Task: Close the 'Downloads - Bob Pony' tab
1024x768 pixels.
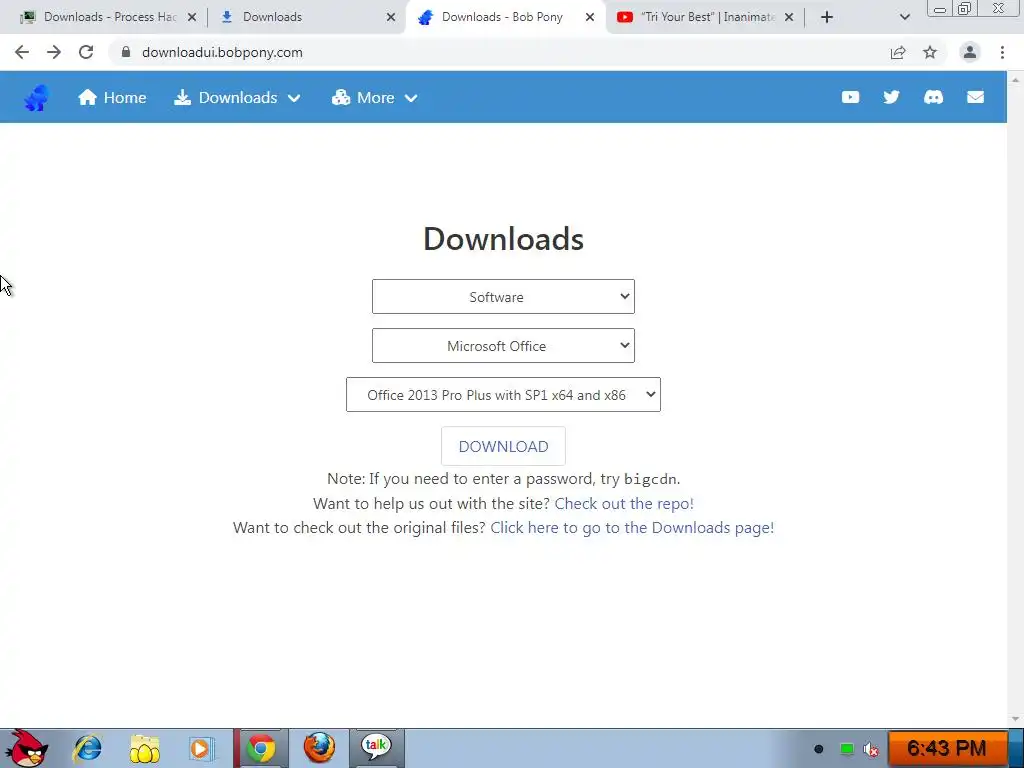Action: (590, 18)
